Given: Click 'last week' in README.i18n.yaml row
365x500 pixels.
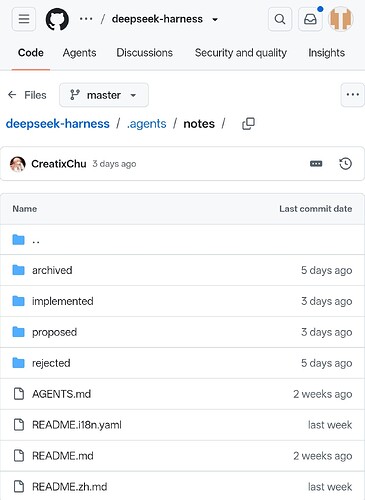Looking at the screenshot, I should [330, 425].
